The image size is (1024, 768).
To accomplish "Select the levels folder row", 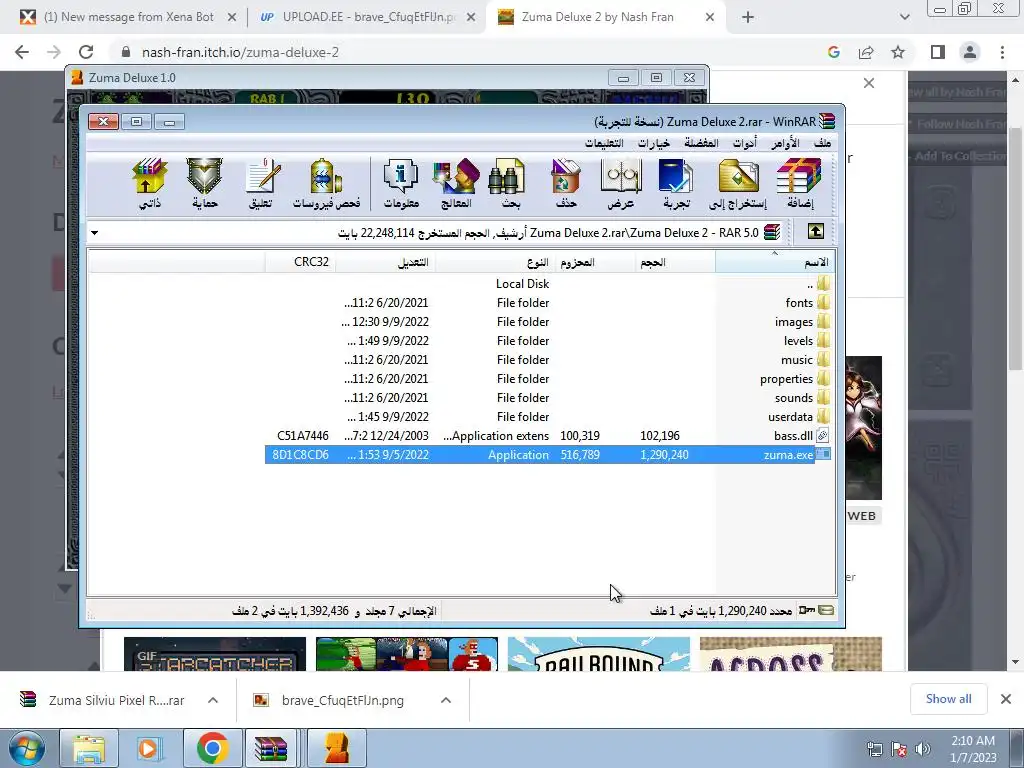I will coord(548,340).
